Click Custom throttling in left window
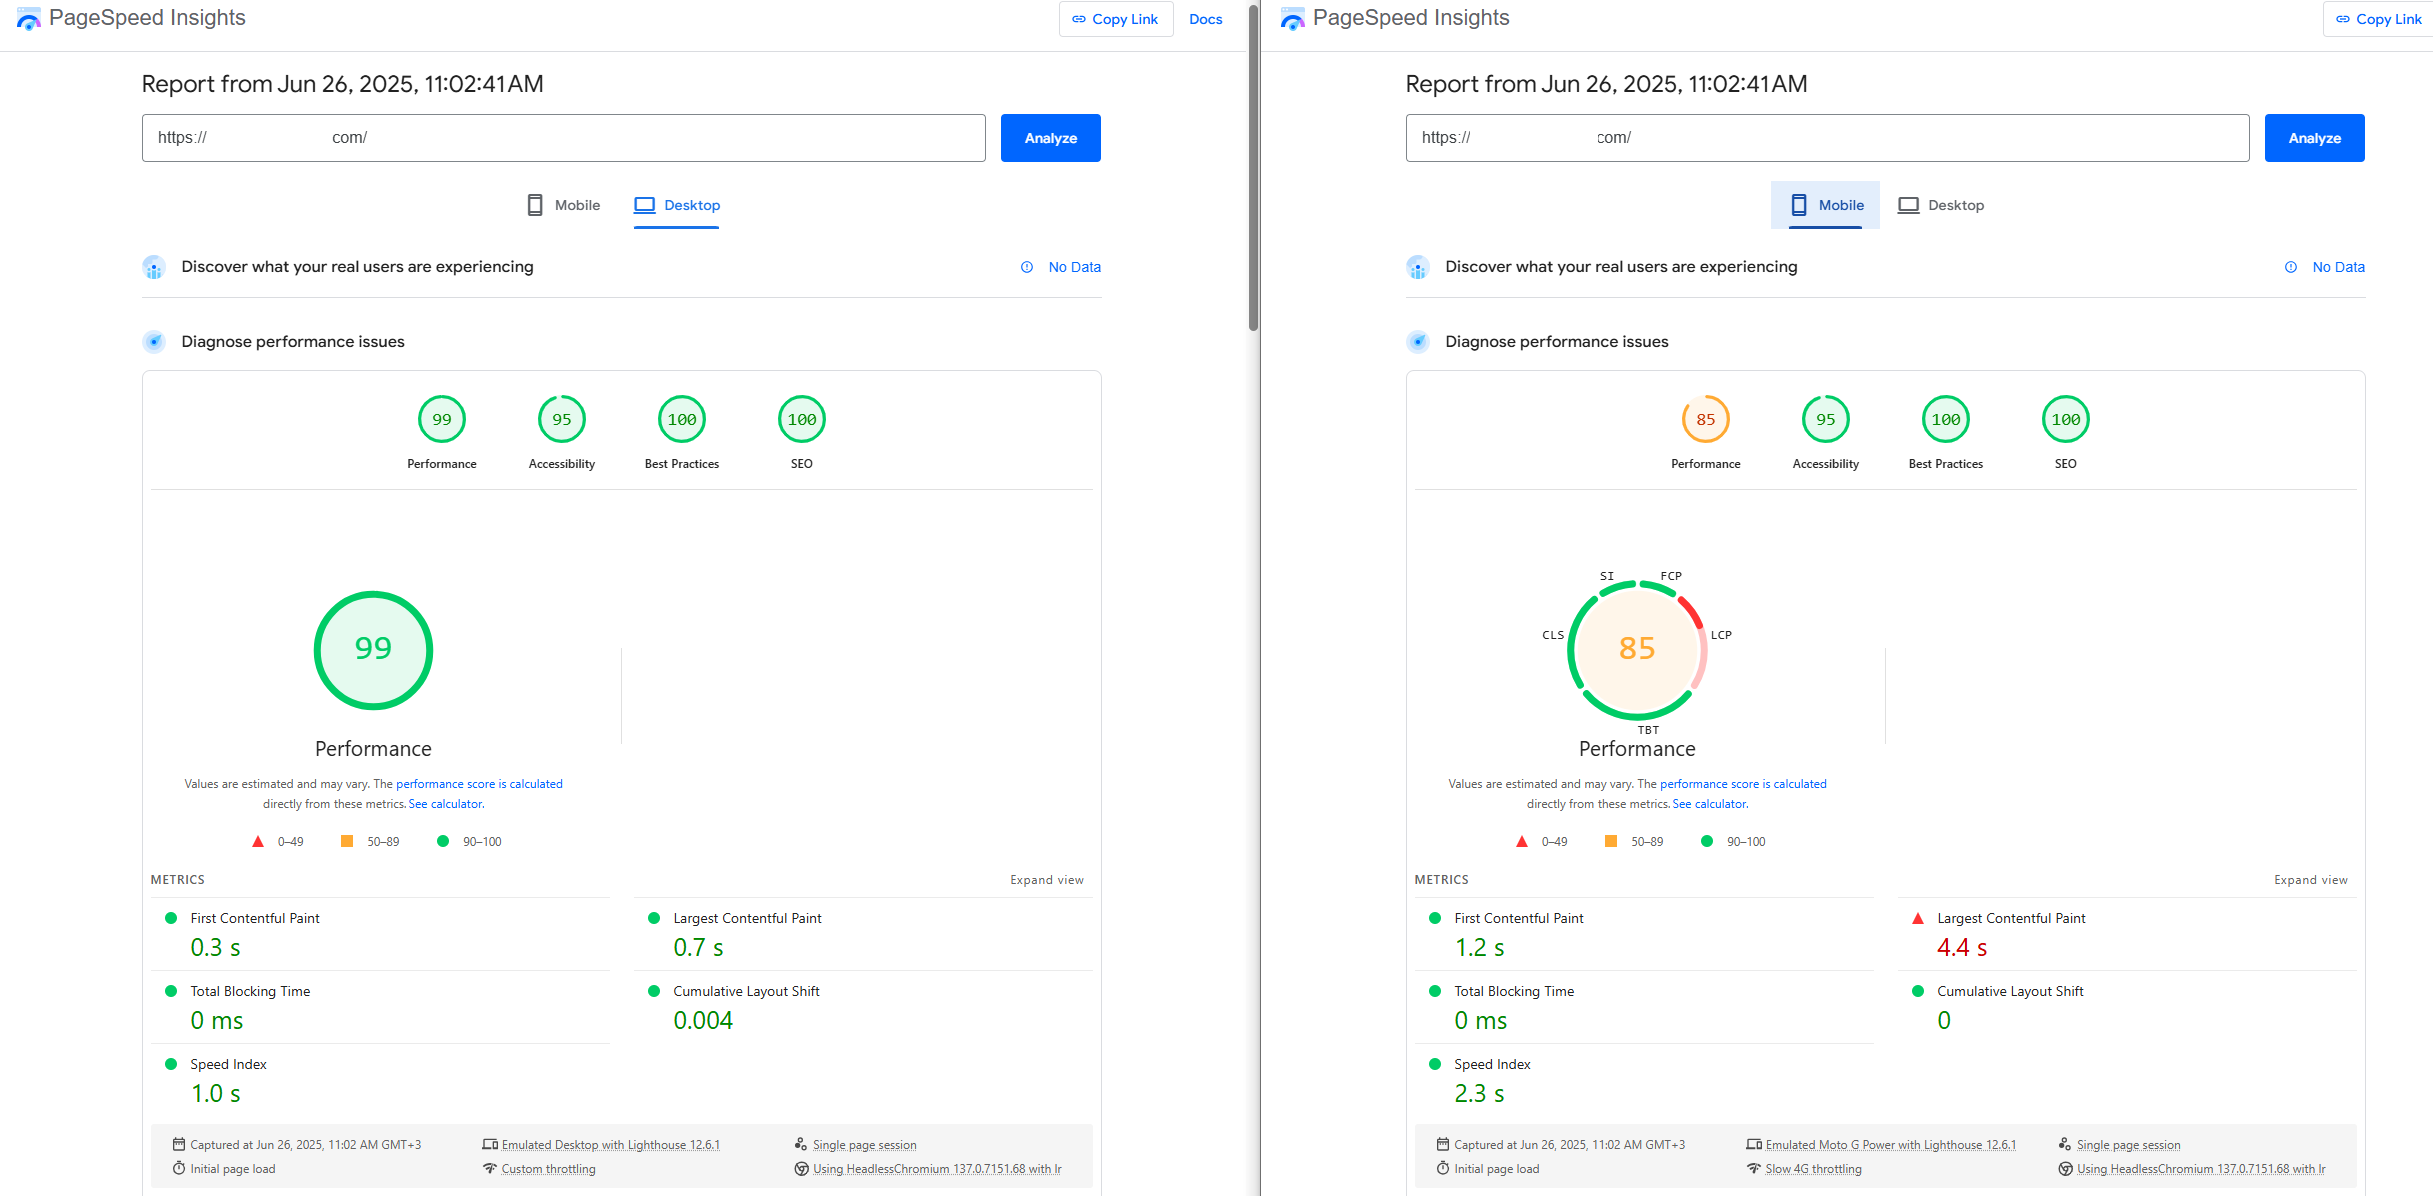The height and width of the screenshot is (1196, 2433). [548, 1169]
